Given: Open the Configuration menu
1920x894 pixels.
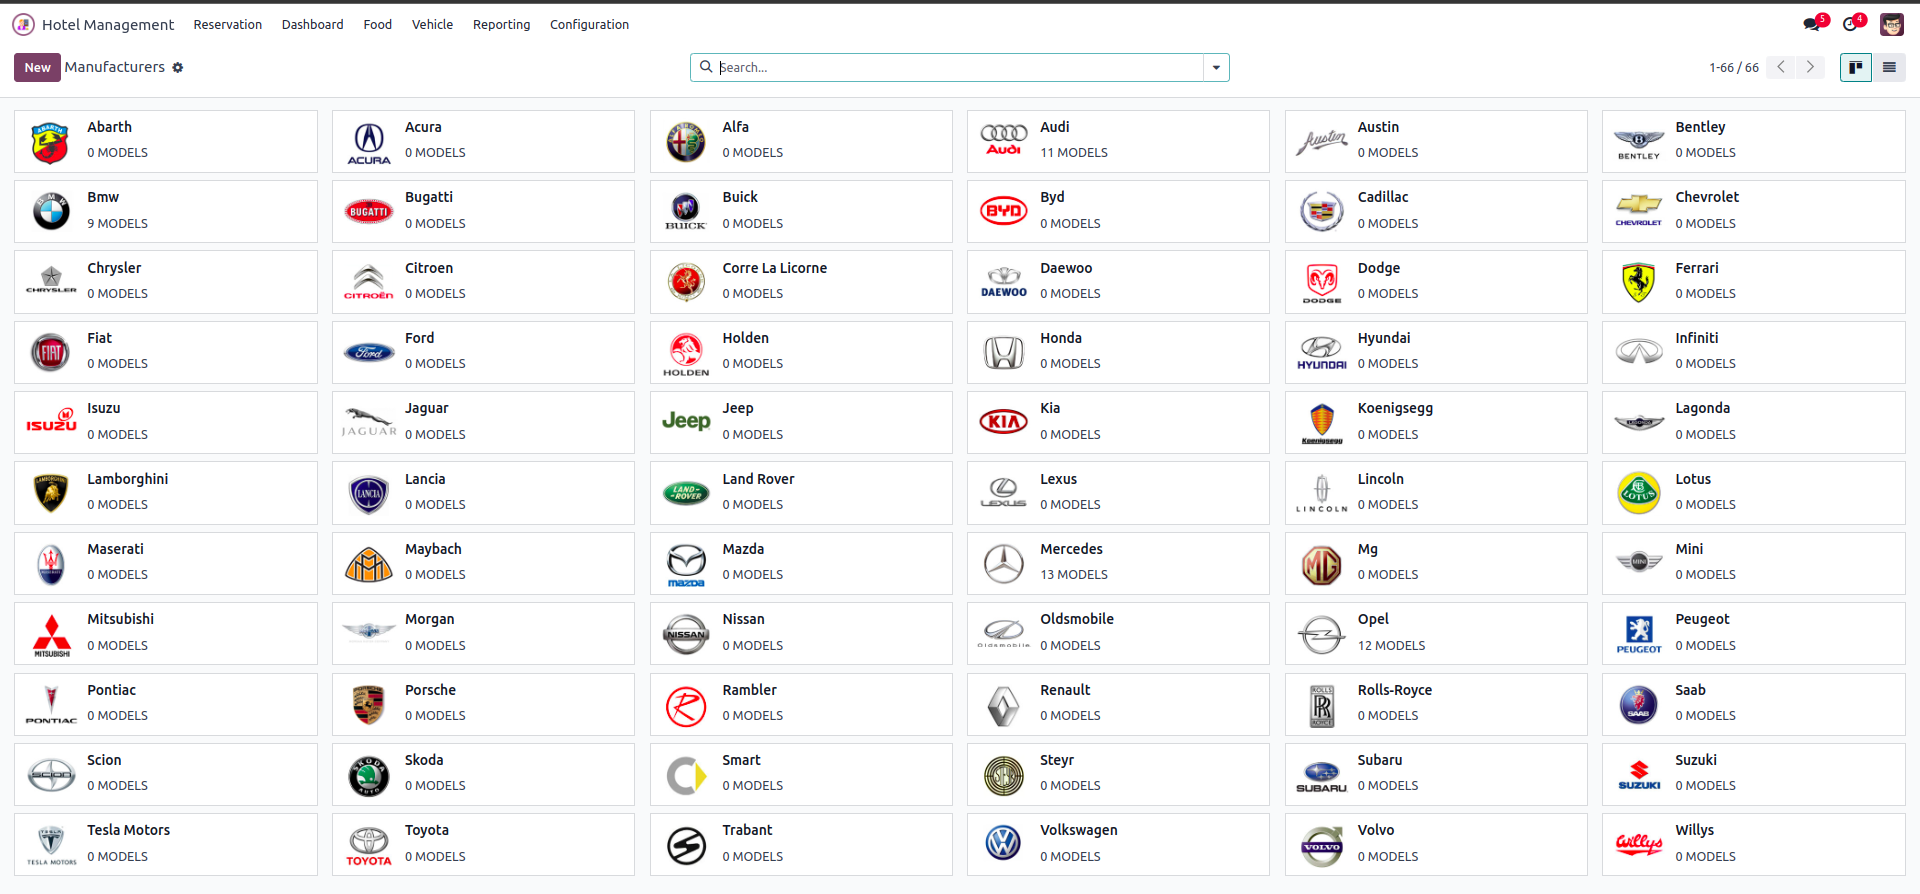Looking at the screenshot, I should pyautogui.click(x=589, y=24).
